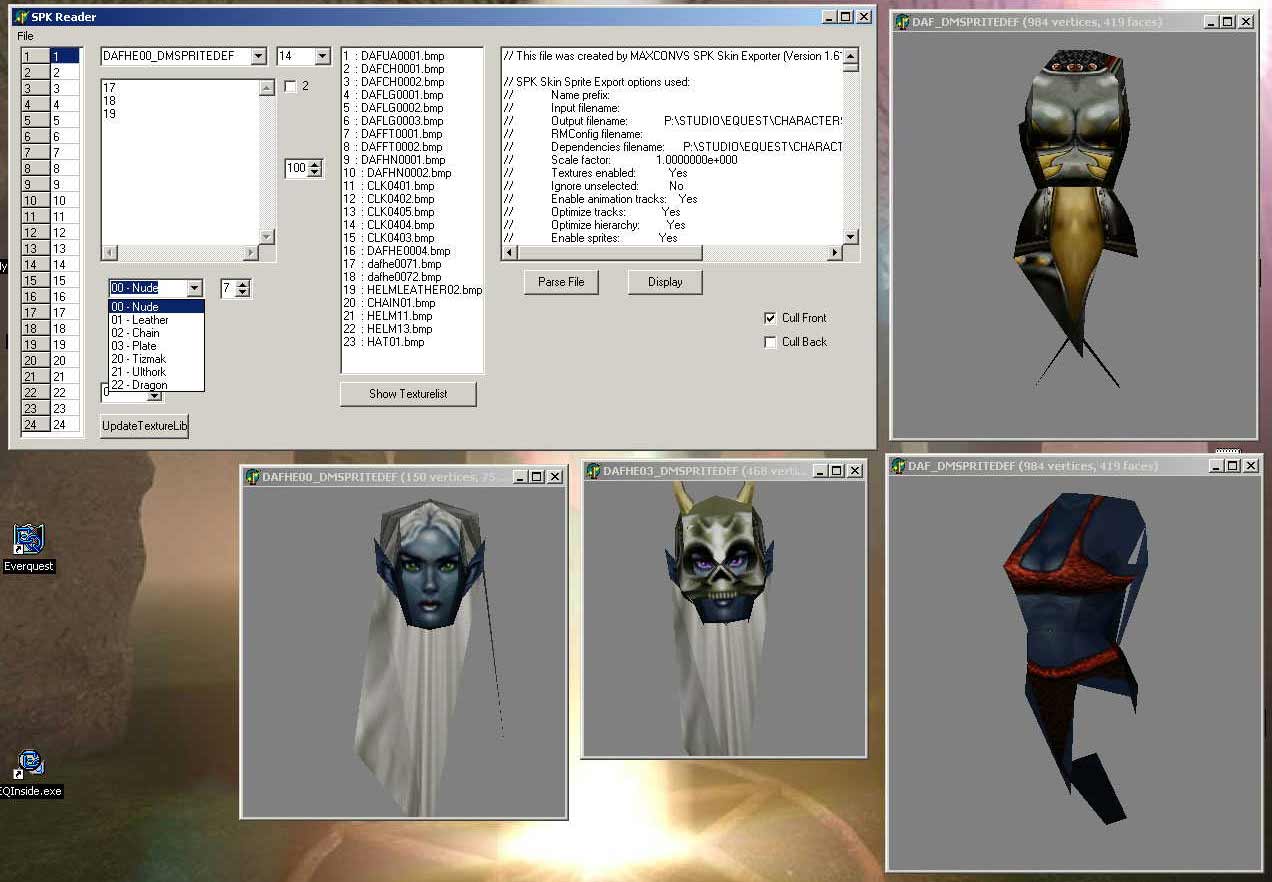Expand the DAFHE00_DMSPRITEDEF combo box
Image resolution: width=1272 pixels, height=882 pixels.
click(x=258, y=57)
